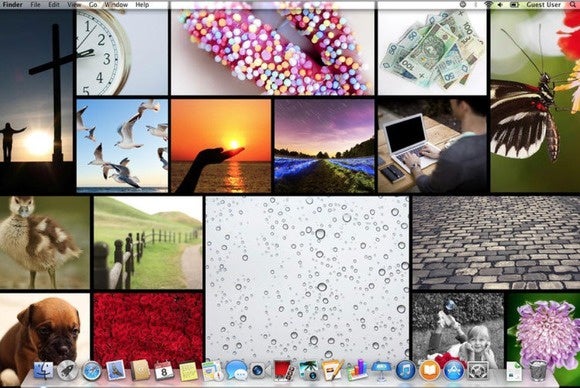Launch iPhoto palm tree icon
The width and height of the screenshot is (580, 388).
(x=308, y=371)
